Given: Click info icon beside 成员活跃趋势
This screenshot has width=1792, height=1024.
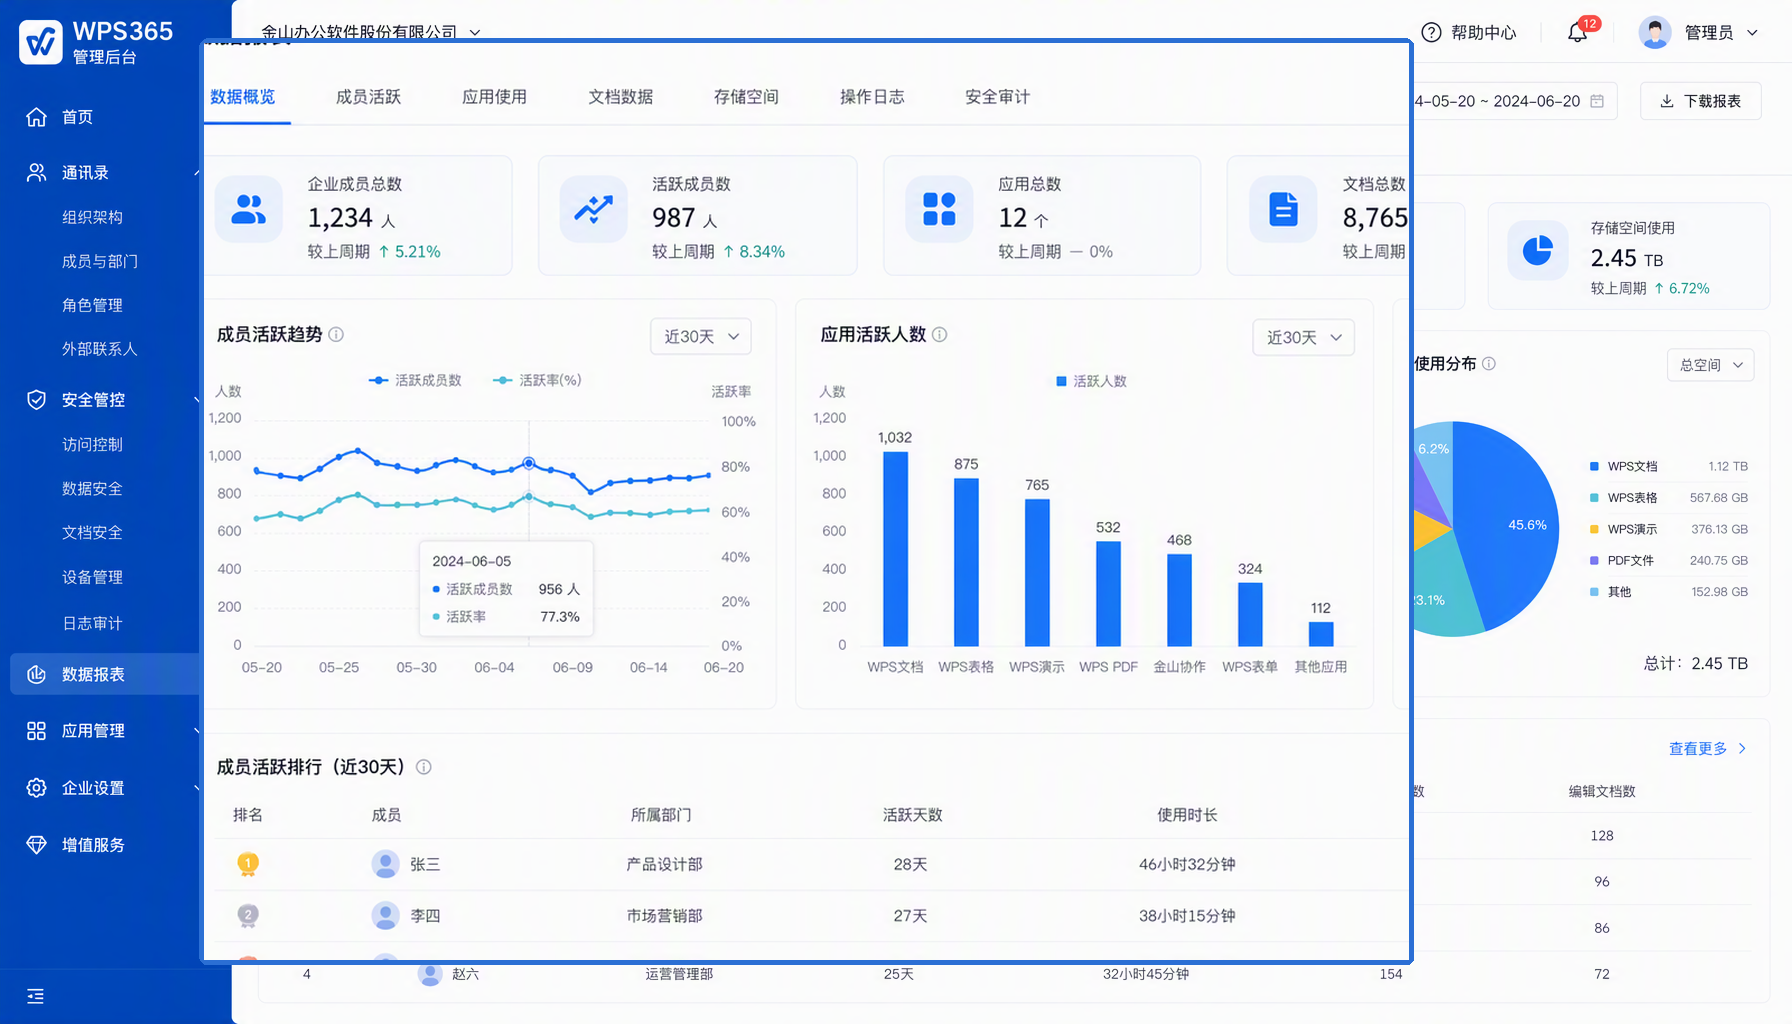Looking at the screenshot, I should click(336, 335).
